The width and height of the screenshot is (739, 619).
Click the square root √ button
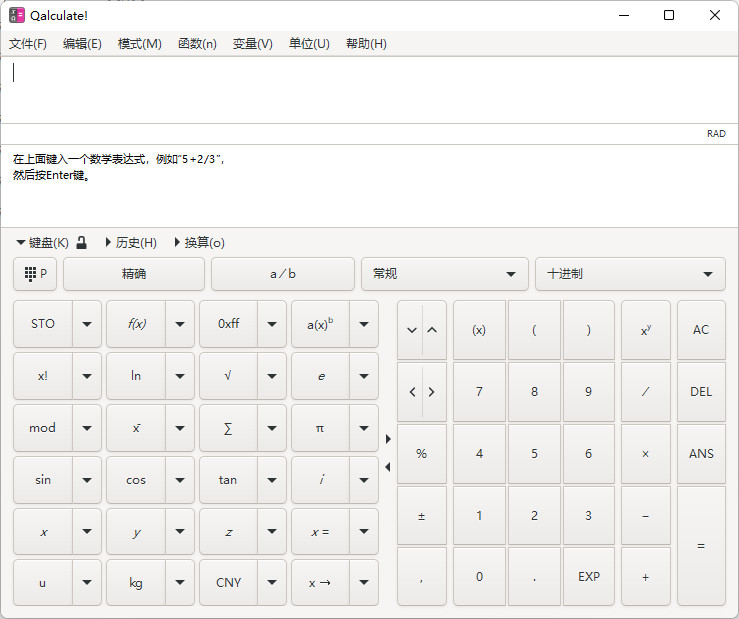(x=228, y=376)
